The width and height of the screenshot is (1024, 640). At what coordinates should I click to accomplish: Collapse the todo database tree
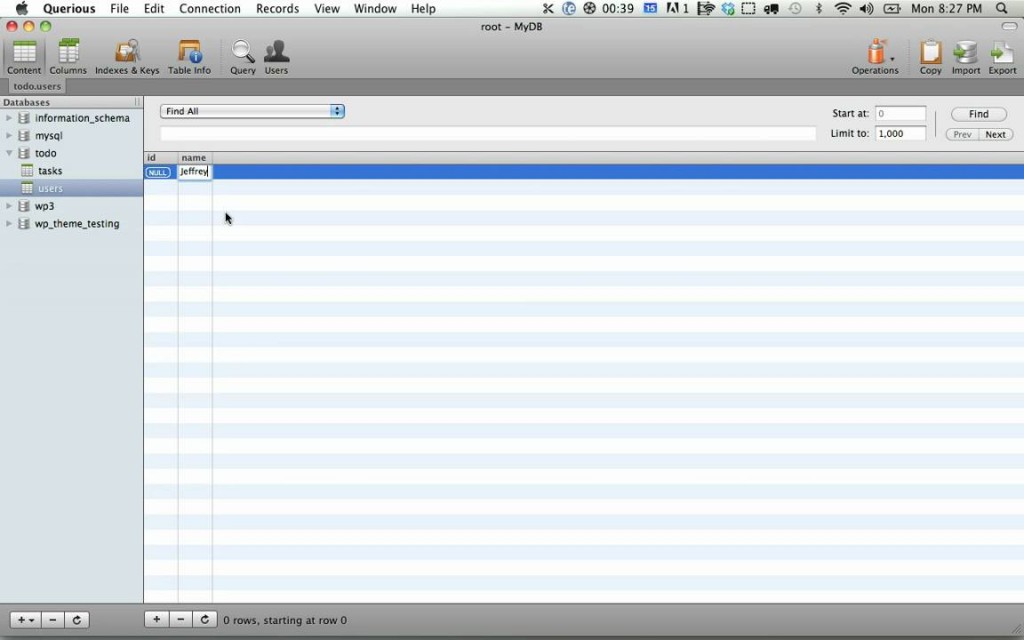tap(10, 153)
